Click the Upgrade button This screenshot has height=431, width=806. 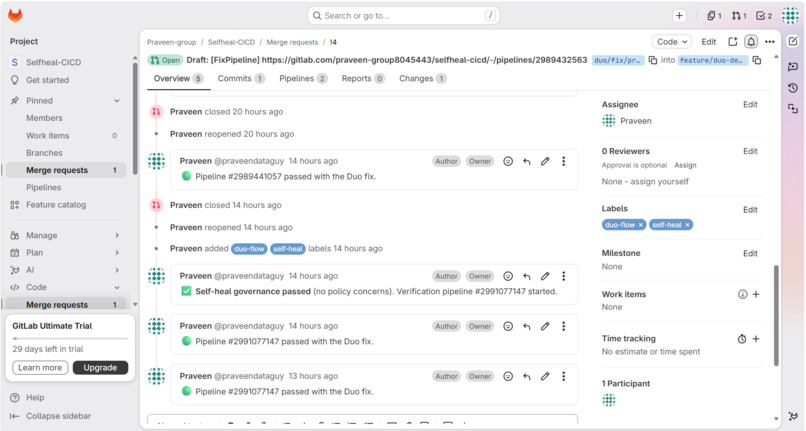[x=100, y=368]
